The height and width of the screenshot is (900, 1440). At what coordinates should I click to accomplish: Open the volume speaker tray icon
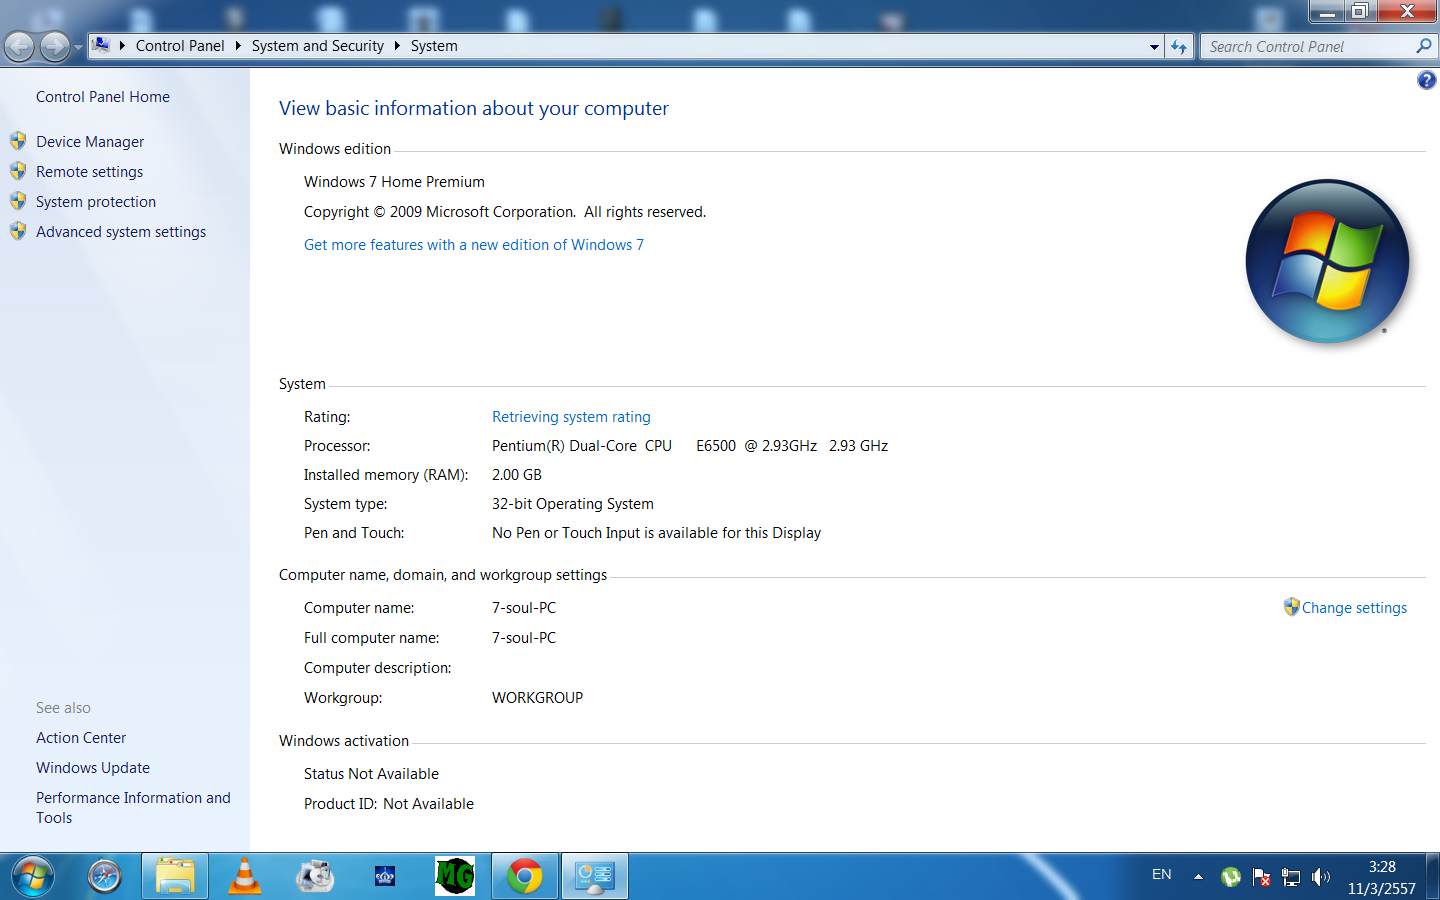(1321, 877)
